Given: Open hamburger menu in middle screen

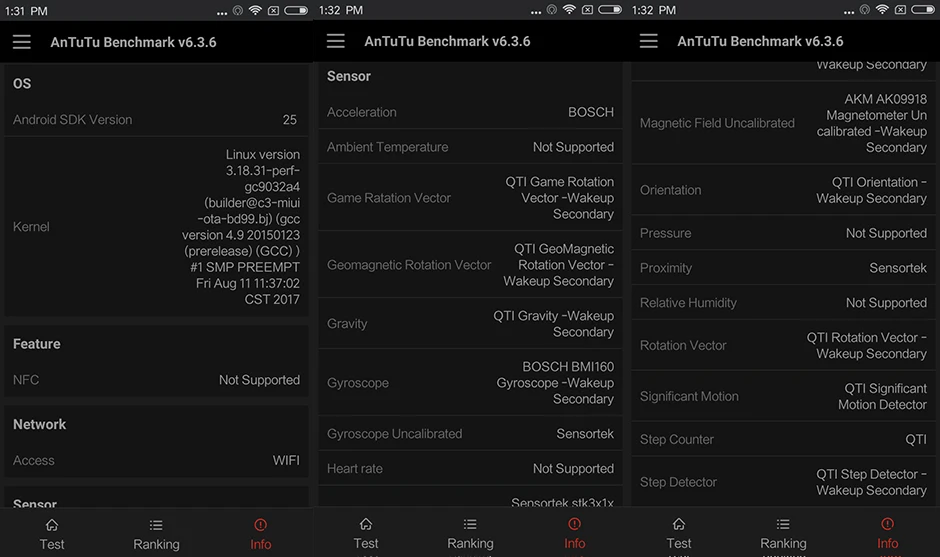Looking at the screenshot, I should coord(336,41).
